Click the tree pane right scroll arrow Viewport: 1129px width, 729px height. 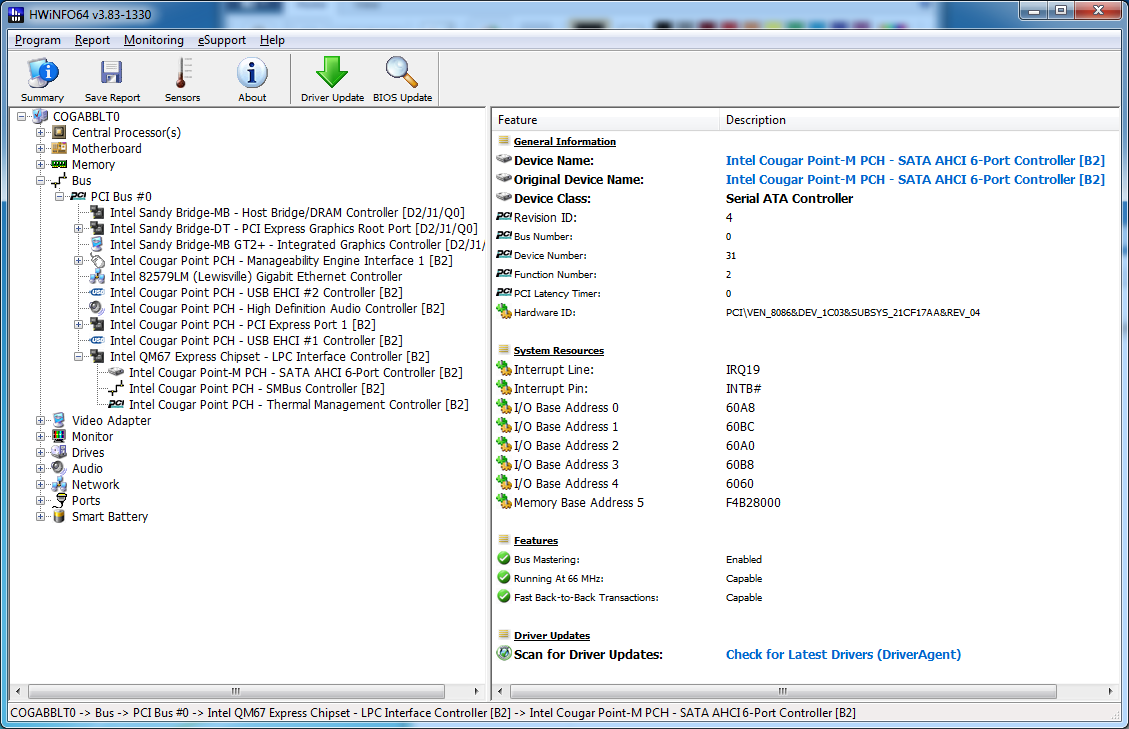476,692
